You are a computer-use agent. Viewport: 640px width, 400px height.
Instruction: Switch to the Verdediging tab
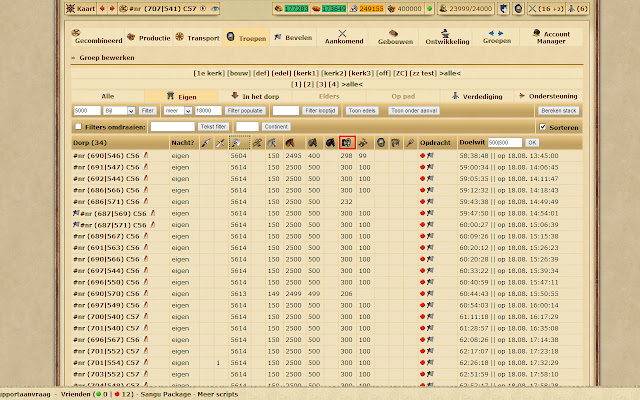(x=477, y=96)
